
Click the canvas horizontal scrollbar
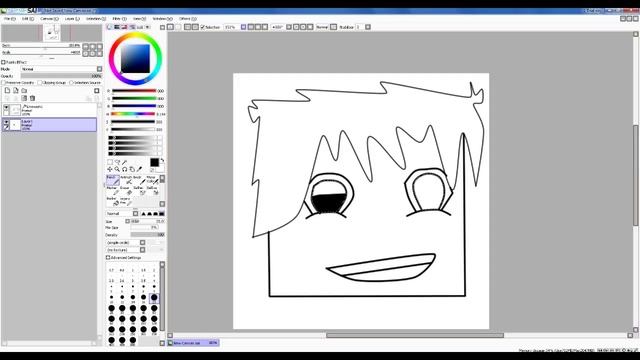click(x=414, y=336)
